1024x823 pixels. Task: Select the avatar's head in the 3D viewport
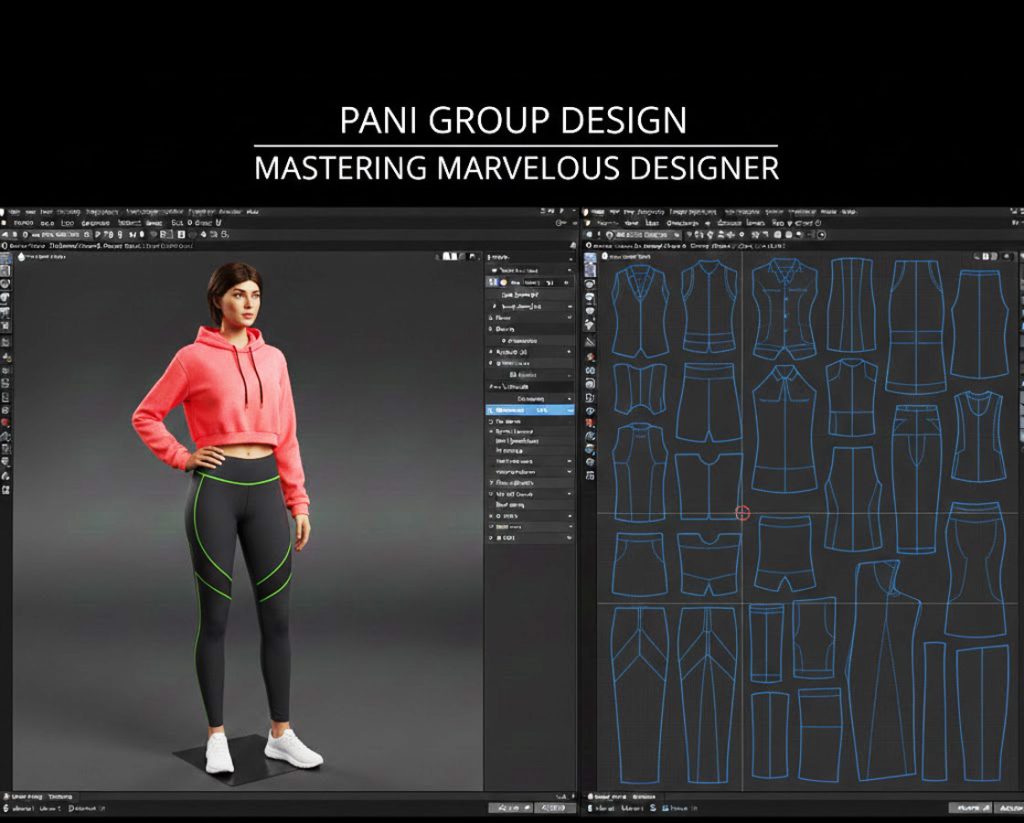click(x=236, y=297)
